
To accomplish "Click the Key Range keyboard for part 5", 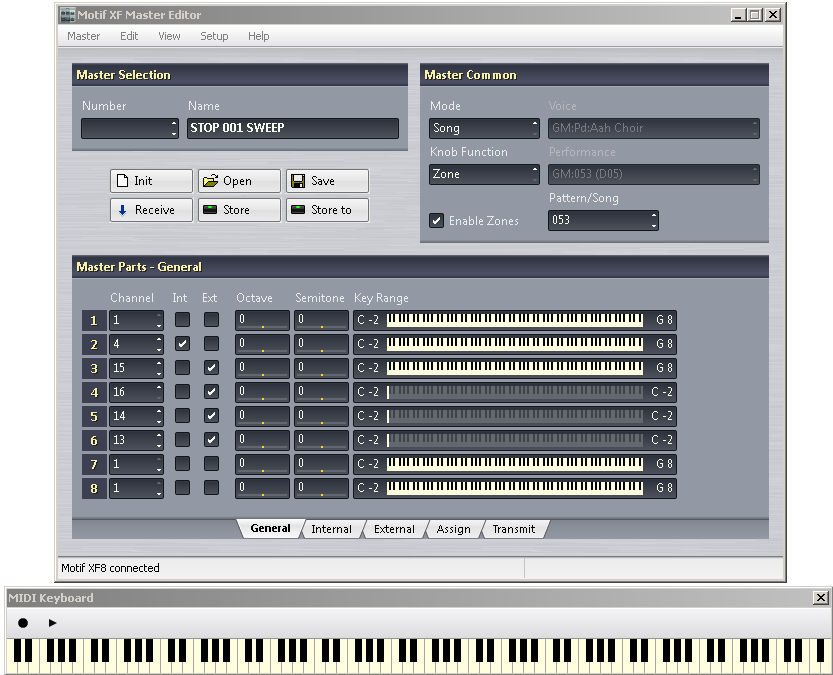I will click(515, 416).
